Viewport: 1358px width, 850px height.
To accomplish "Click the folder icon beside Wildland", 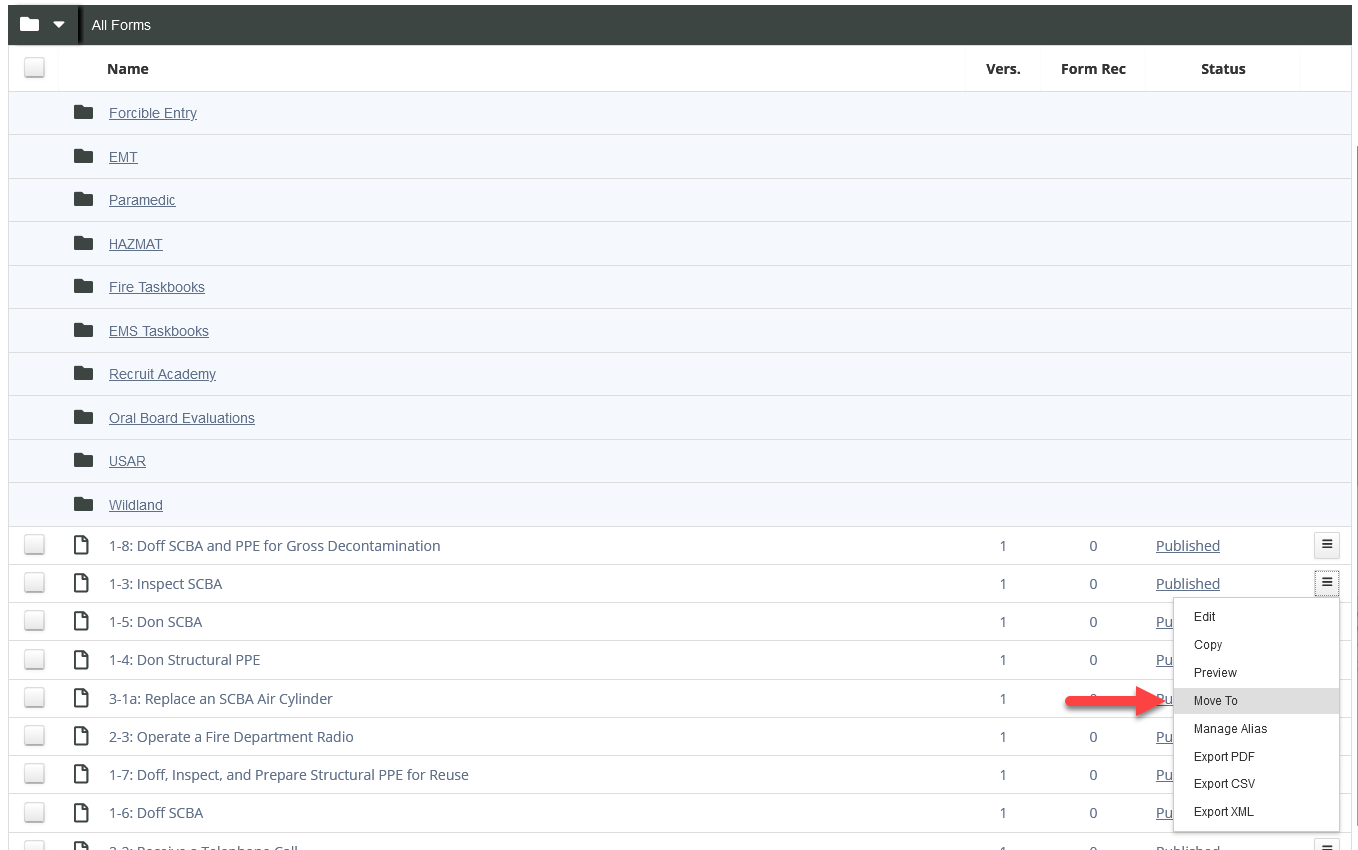I will (x=83, y=504).
